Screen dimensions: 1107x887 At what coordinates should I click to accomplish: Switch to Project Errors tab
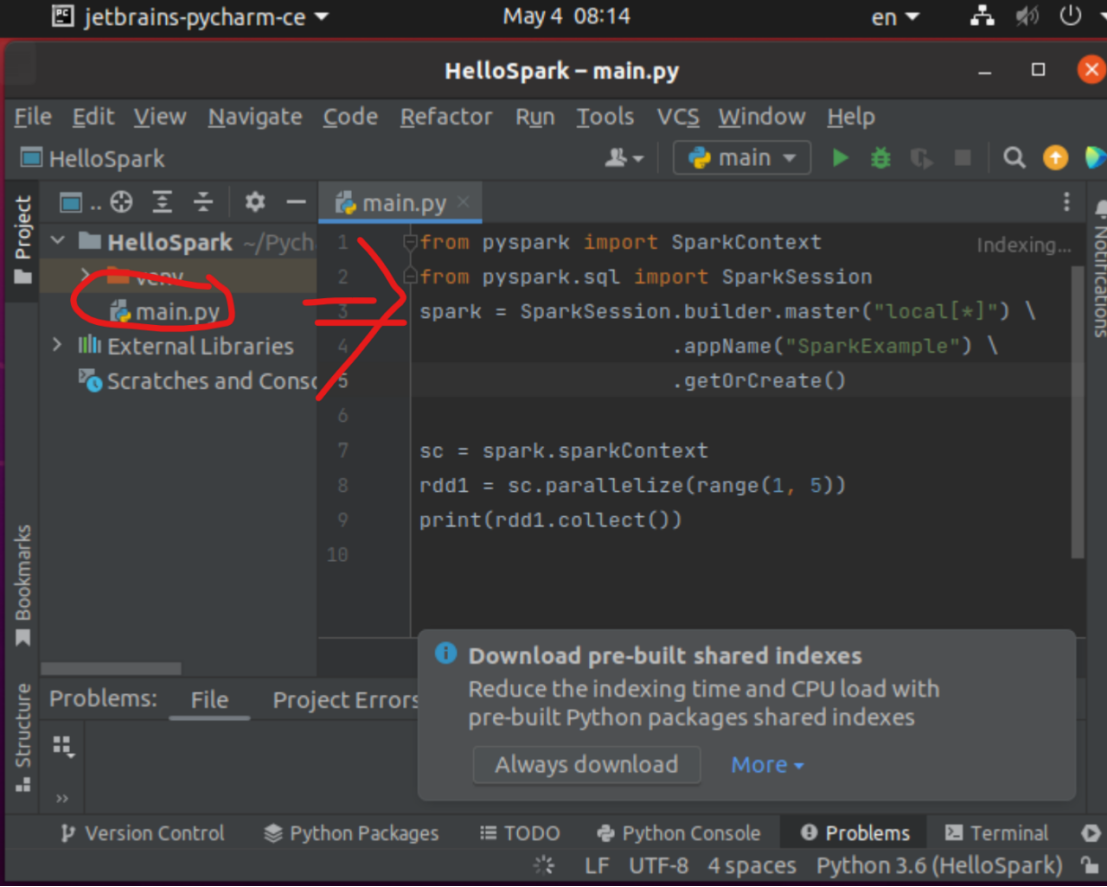[345, 699]
